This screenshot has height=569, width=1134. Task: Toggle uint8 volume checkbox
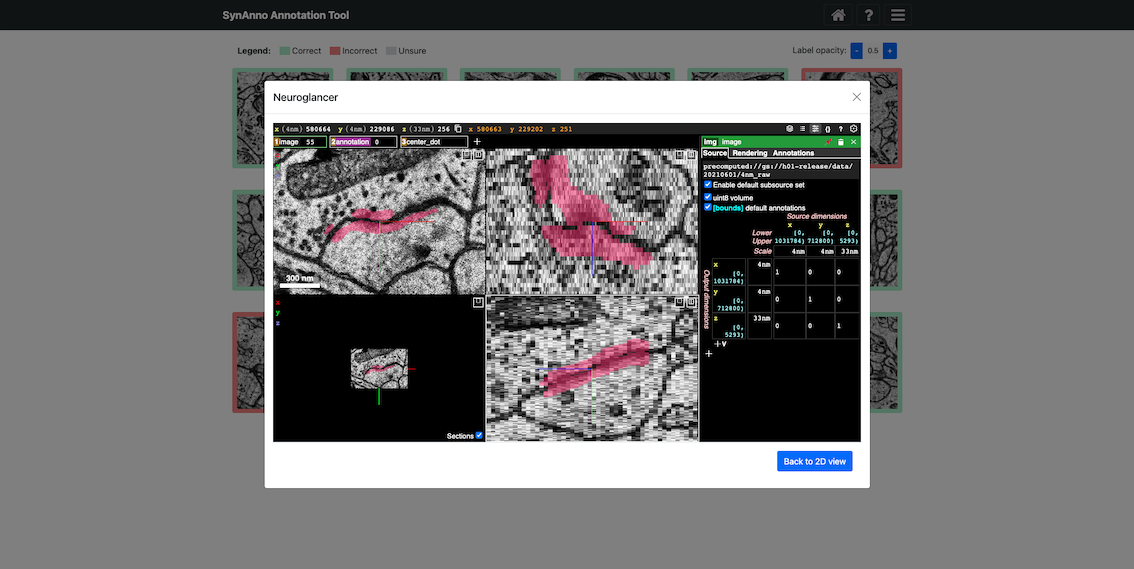708,197
